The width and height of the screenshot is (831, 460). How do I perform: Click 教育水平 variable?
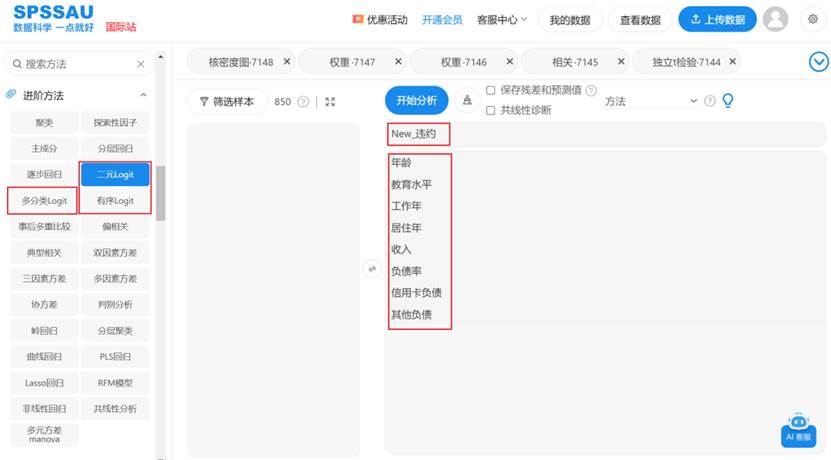[x=411, y=184]
